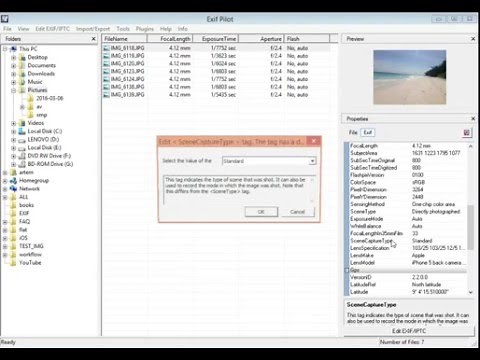
Task: Open the Plugins menu
Action: click(145, 29)
